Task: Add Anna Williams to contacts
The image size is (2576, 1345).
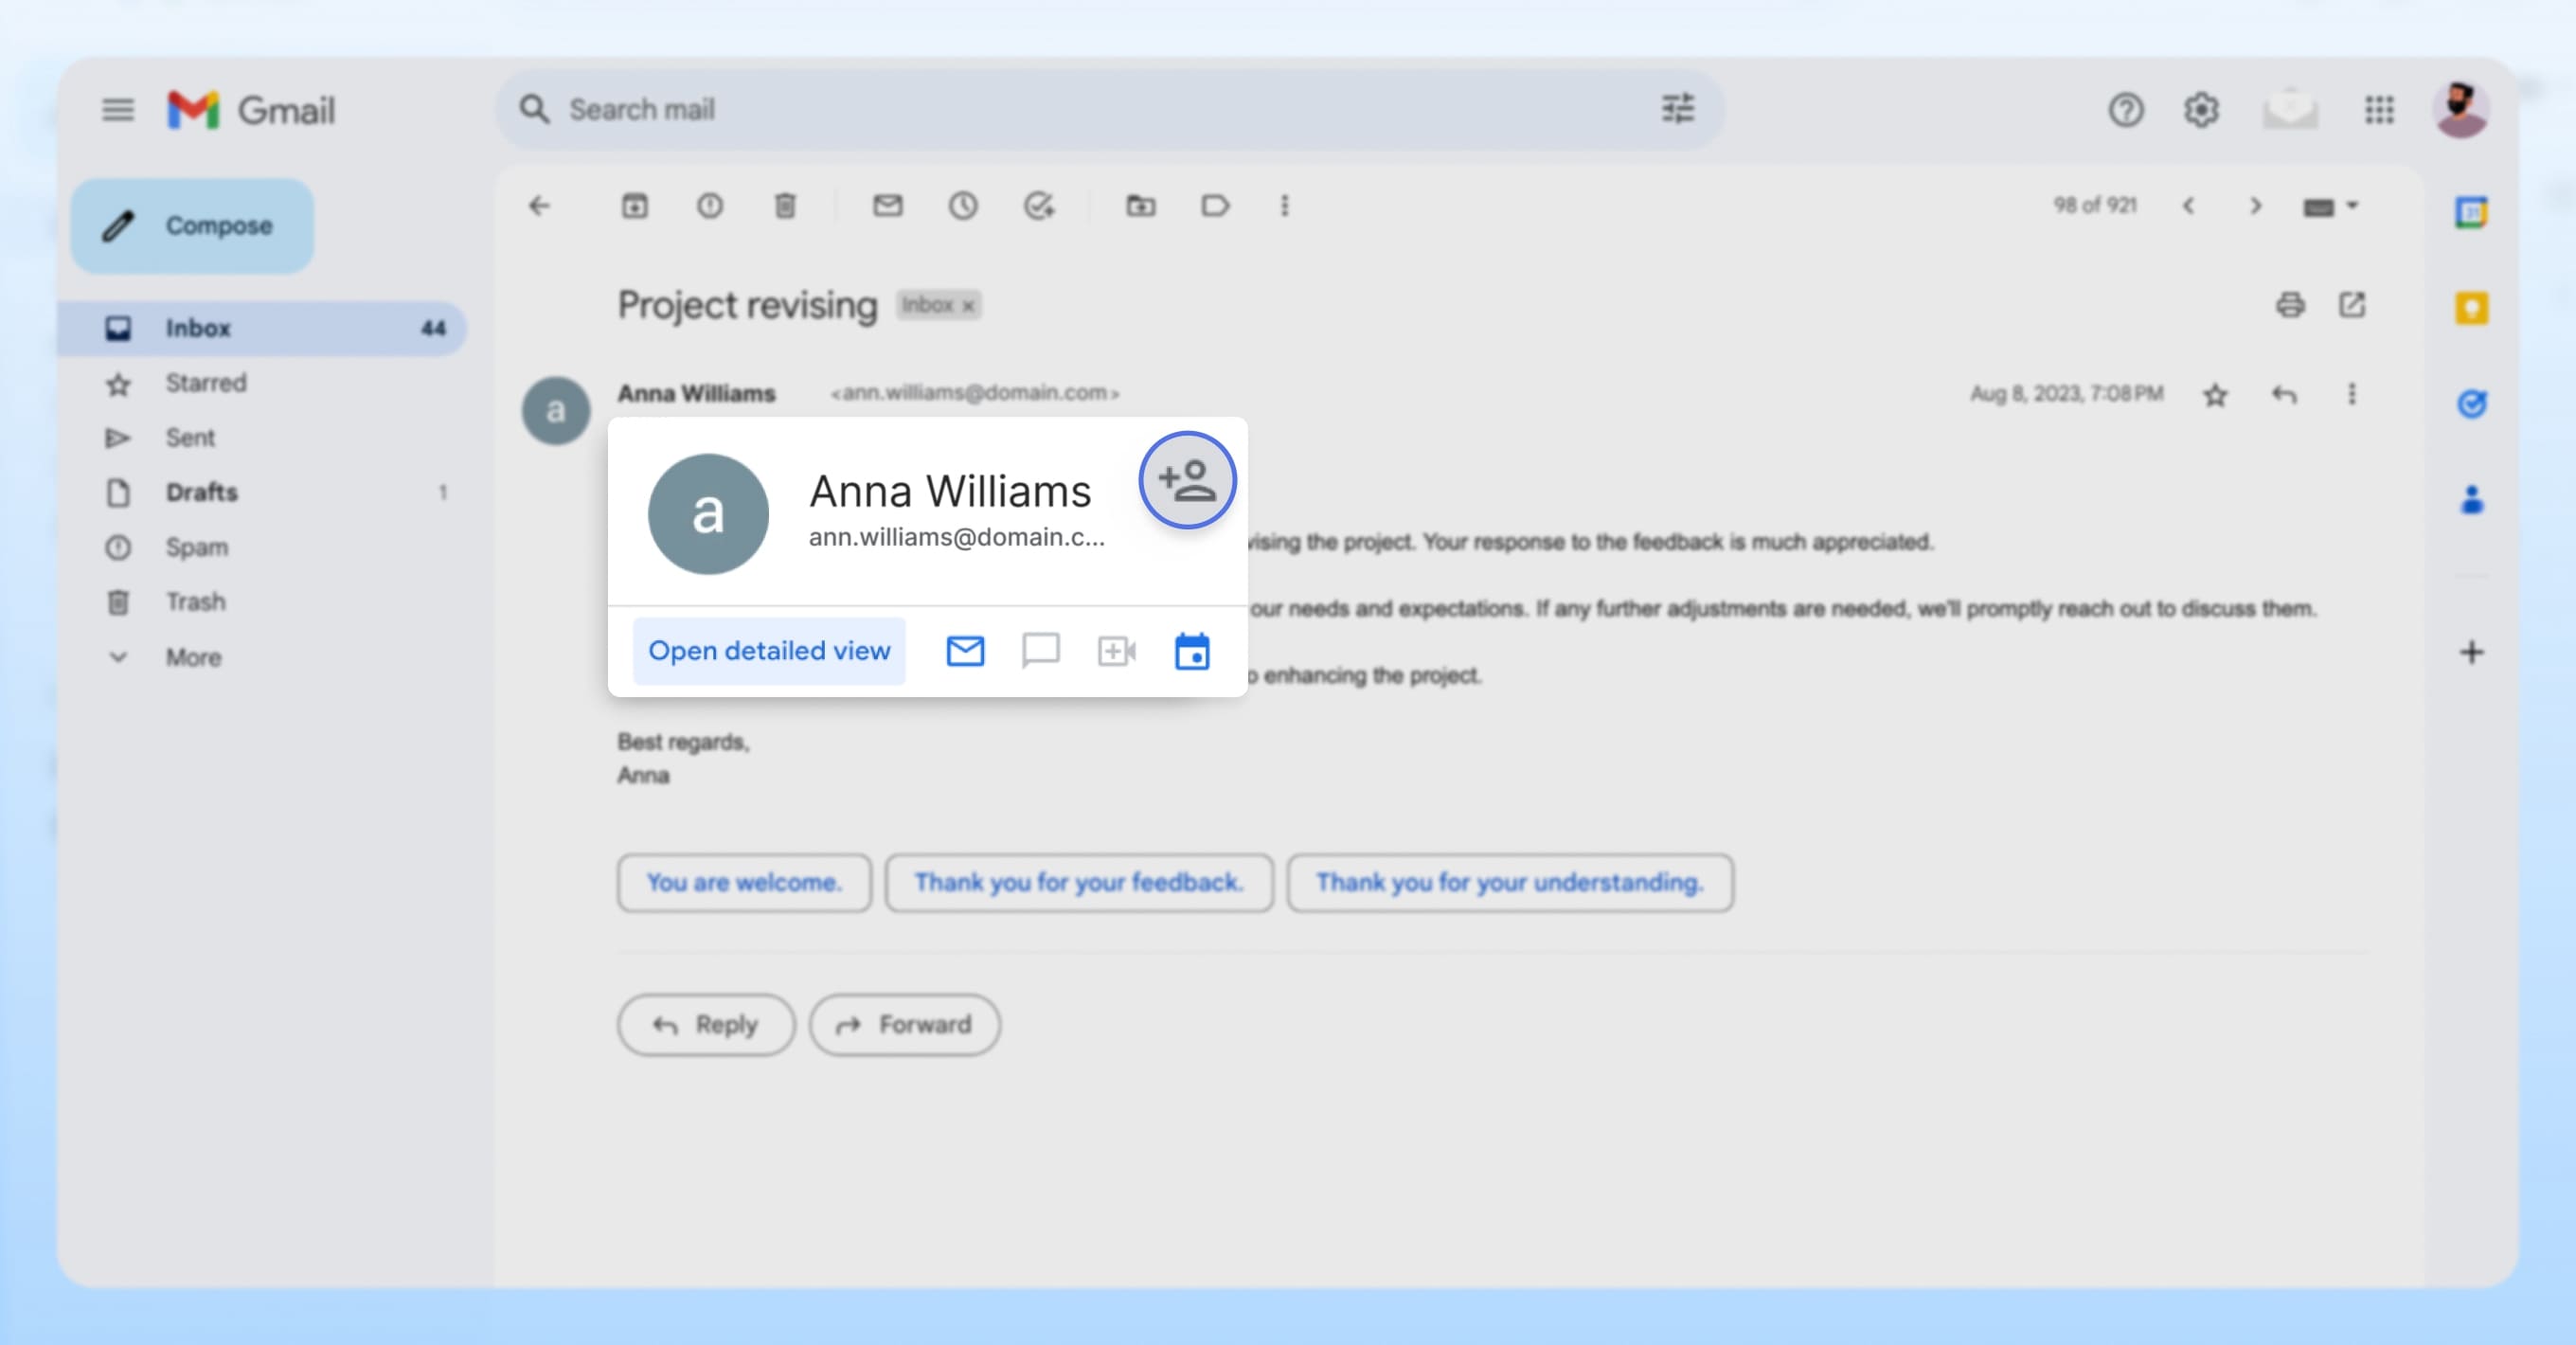Action: 1187,480
